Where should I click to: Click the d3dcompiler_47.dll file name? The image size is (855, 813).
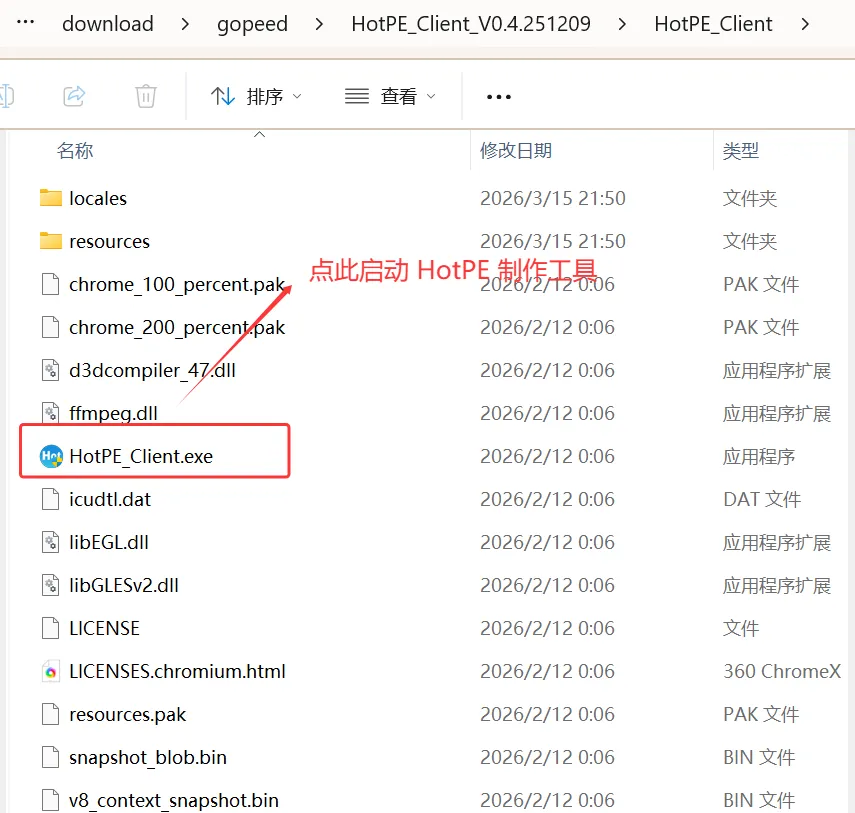click(x=153, y=371)
